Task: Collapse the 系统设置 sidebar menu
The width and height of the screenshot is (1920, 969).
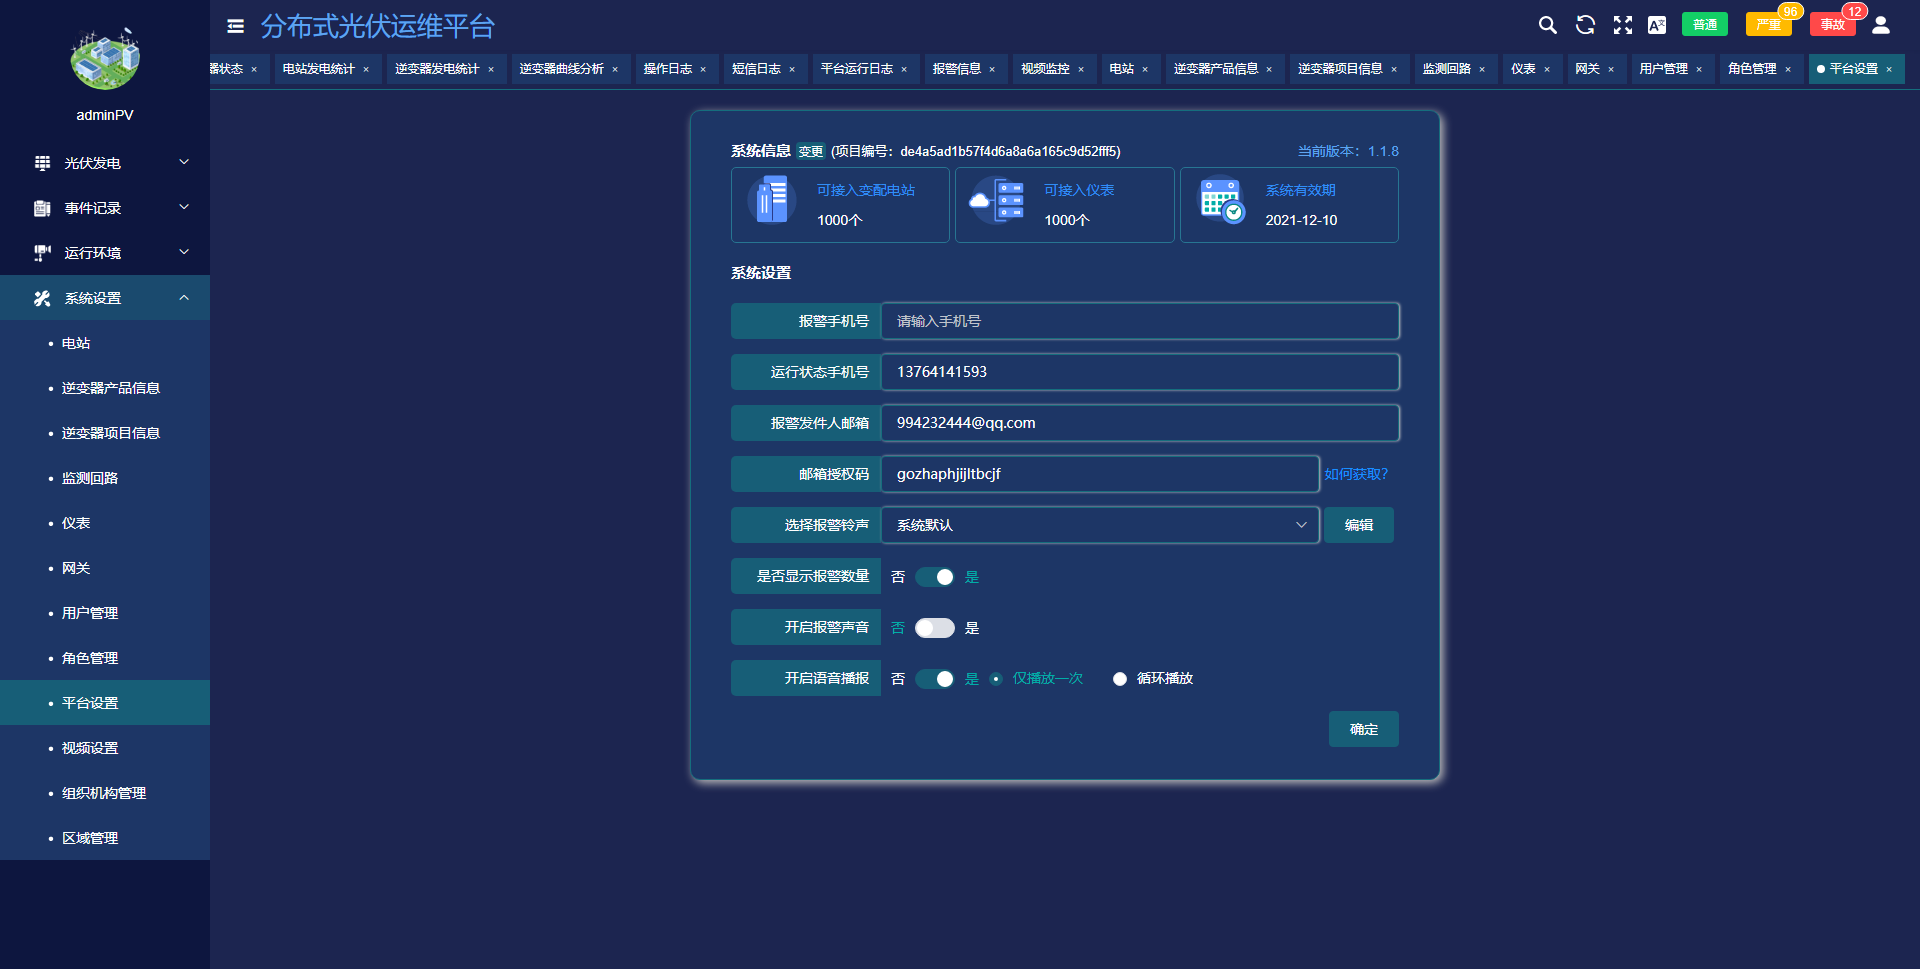Action: coord(105,298)
